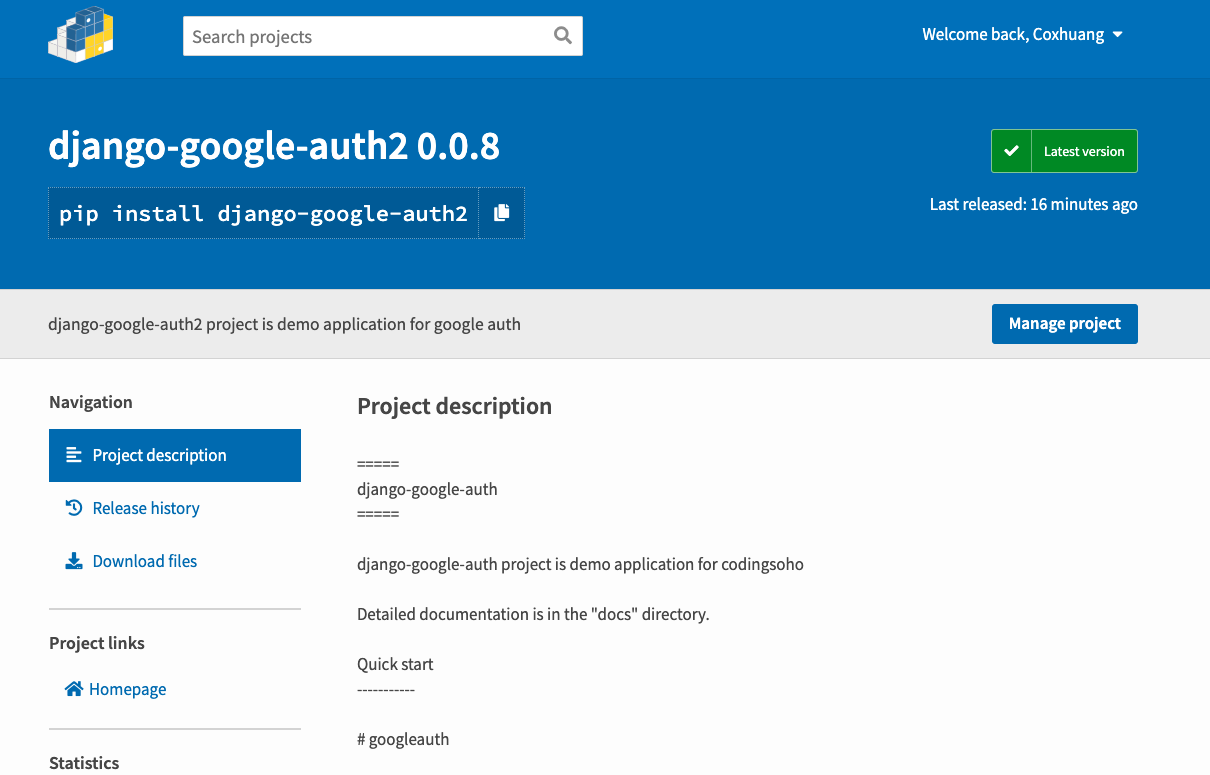
Task: Click the django-google-auth2 0.0.8 title
Action: [274, 147]
